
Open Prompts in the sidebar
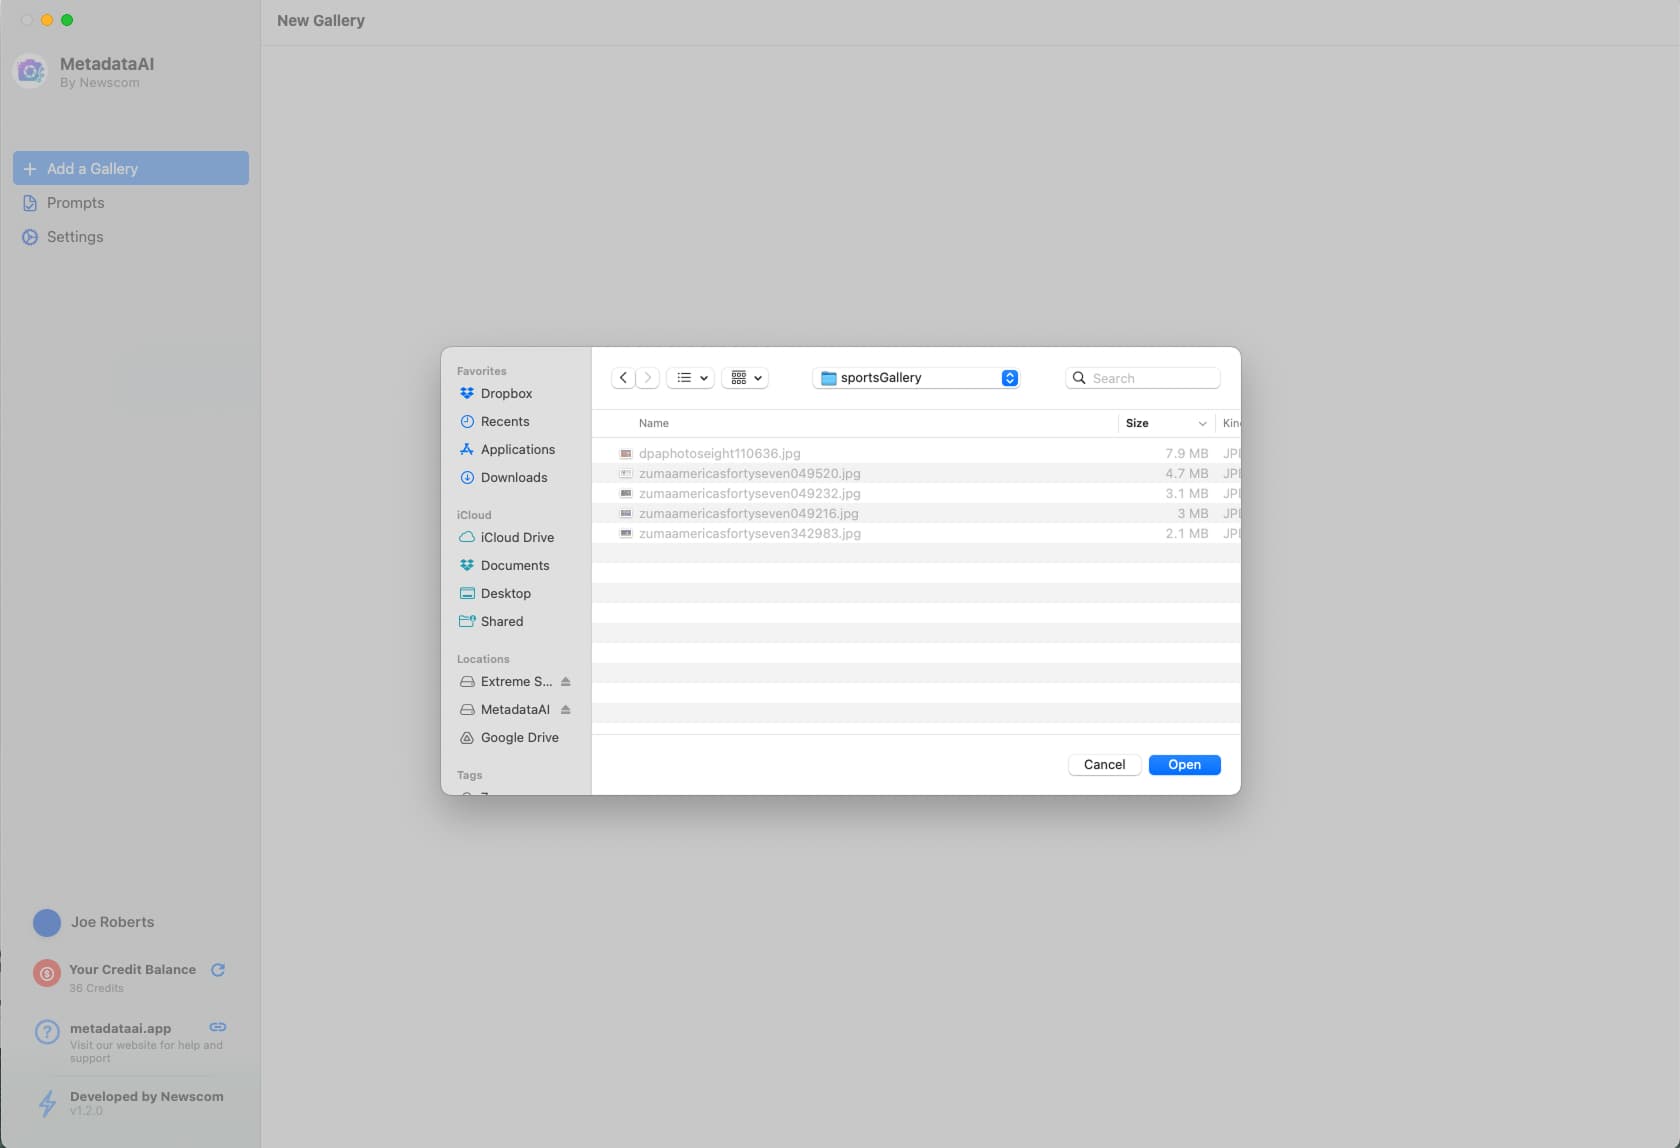coord(75,203)
